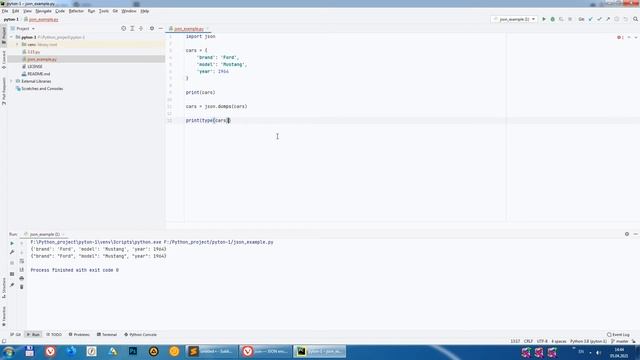
Task: Expand the External Libraries node
Action: click(11, 81)
